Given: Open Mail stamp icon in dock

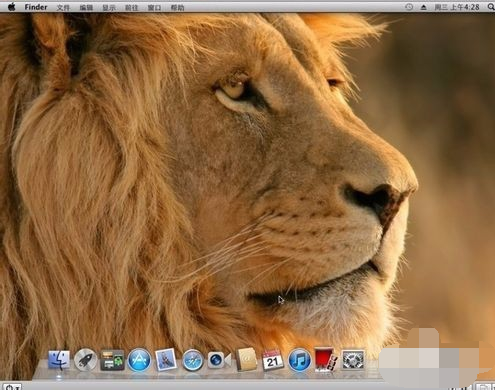Looking at the screenshot, I should [166, 360].
